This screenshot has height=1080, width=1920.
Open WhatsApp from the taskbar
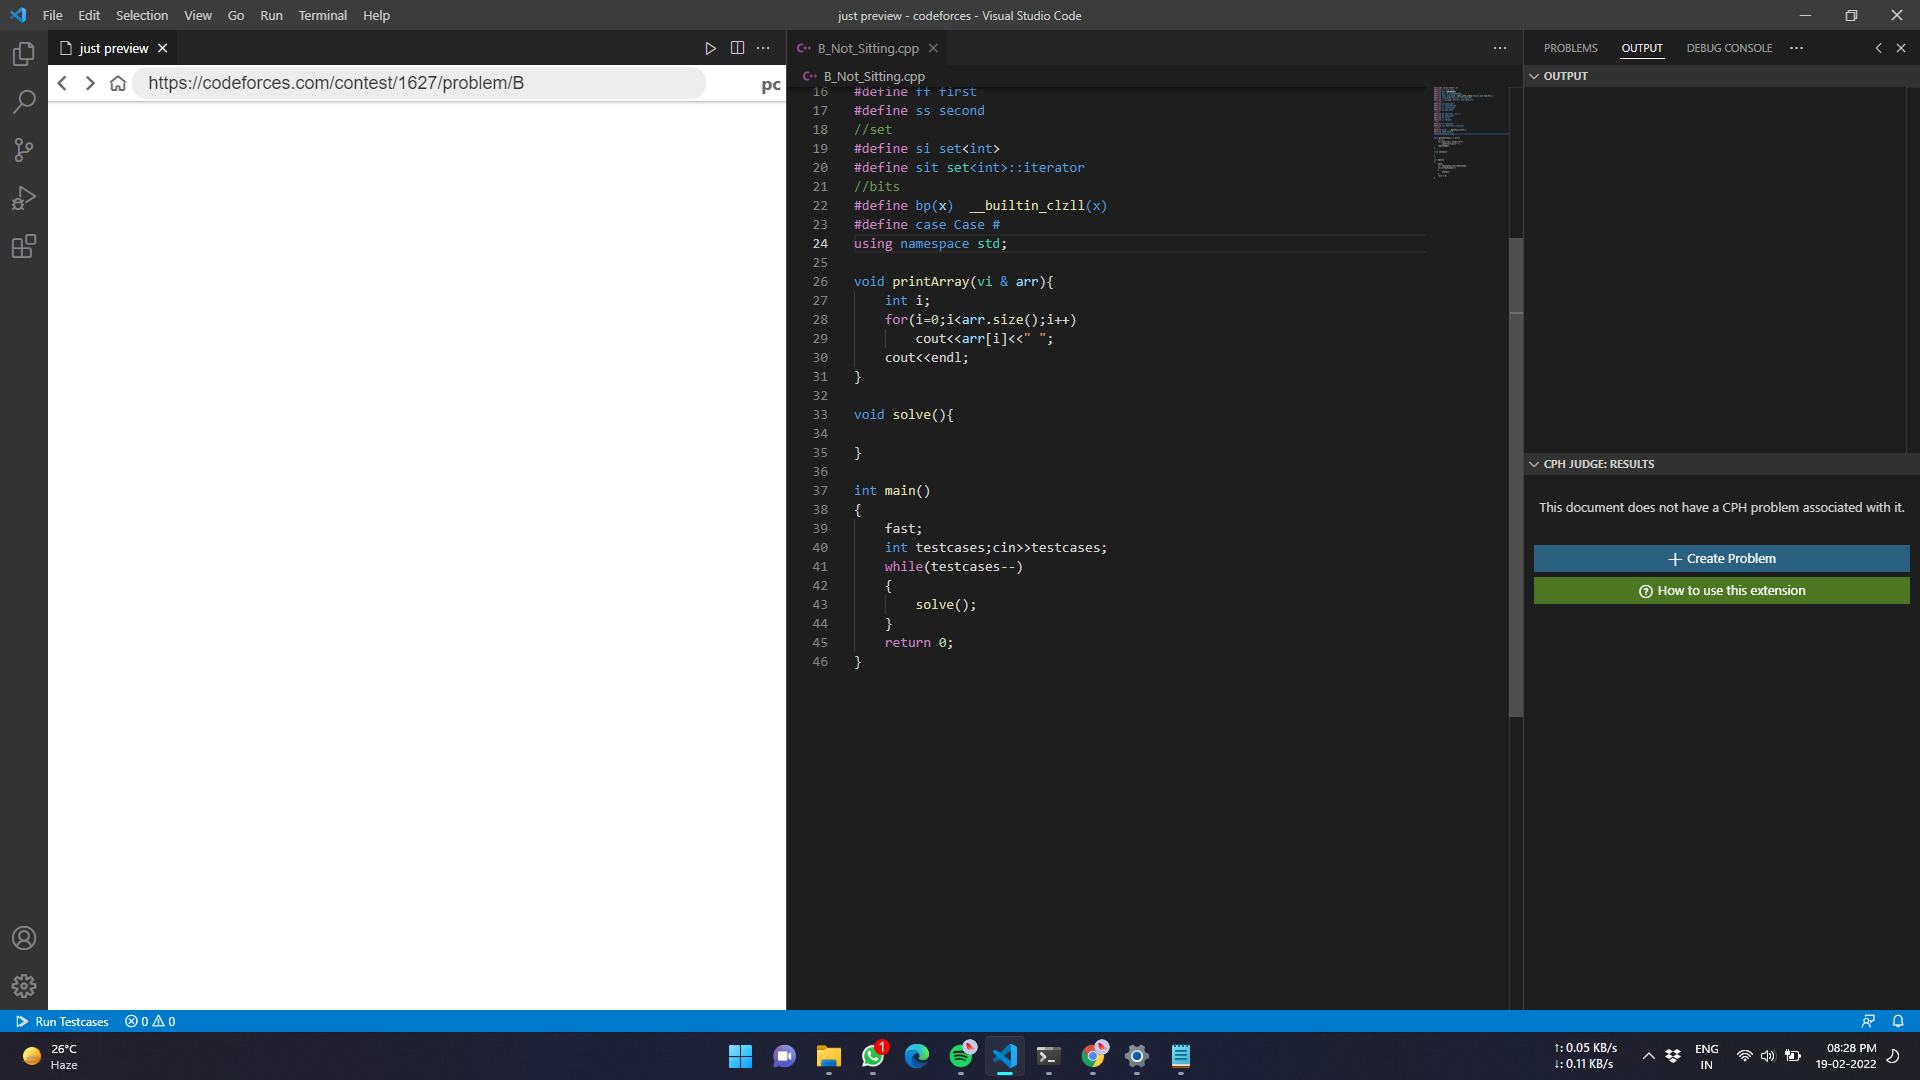(x=872, y=1057)
